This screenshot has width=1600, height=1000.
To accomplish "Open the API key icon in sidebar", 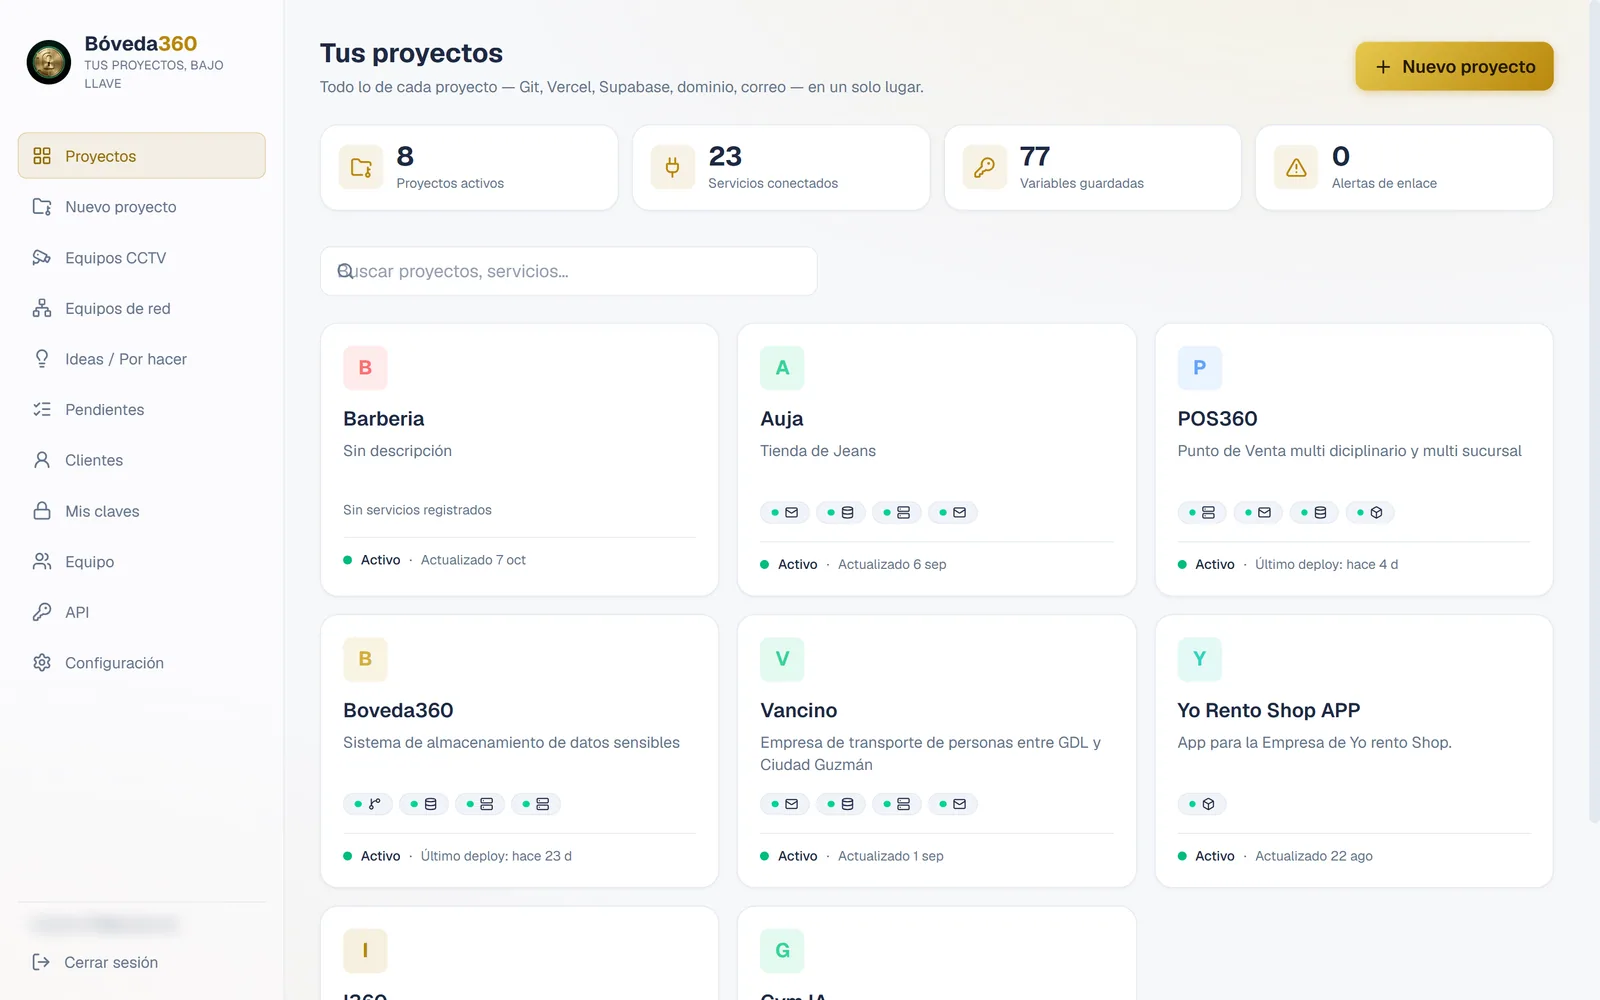I will click(x=42, y=612).
